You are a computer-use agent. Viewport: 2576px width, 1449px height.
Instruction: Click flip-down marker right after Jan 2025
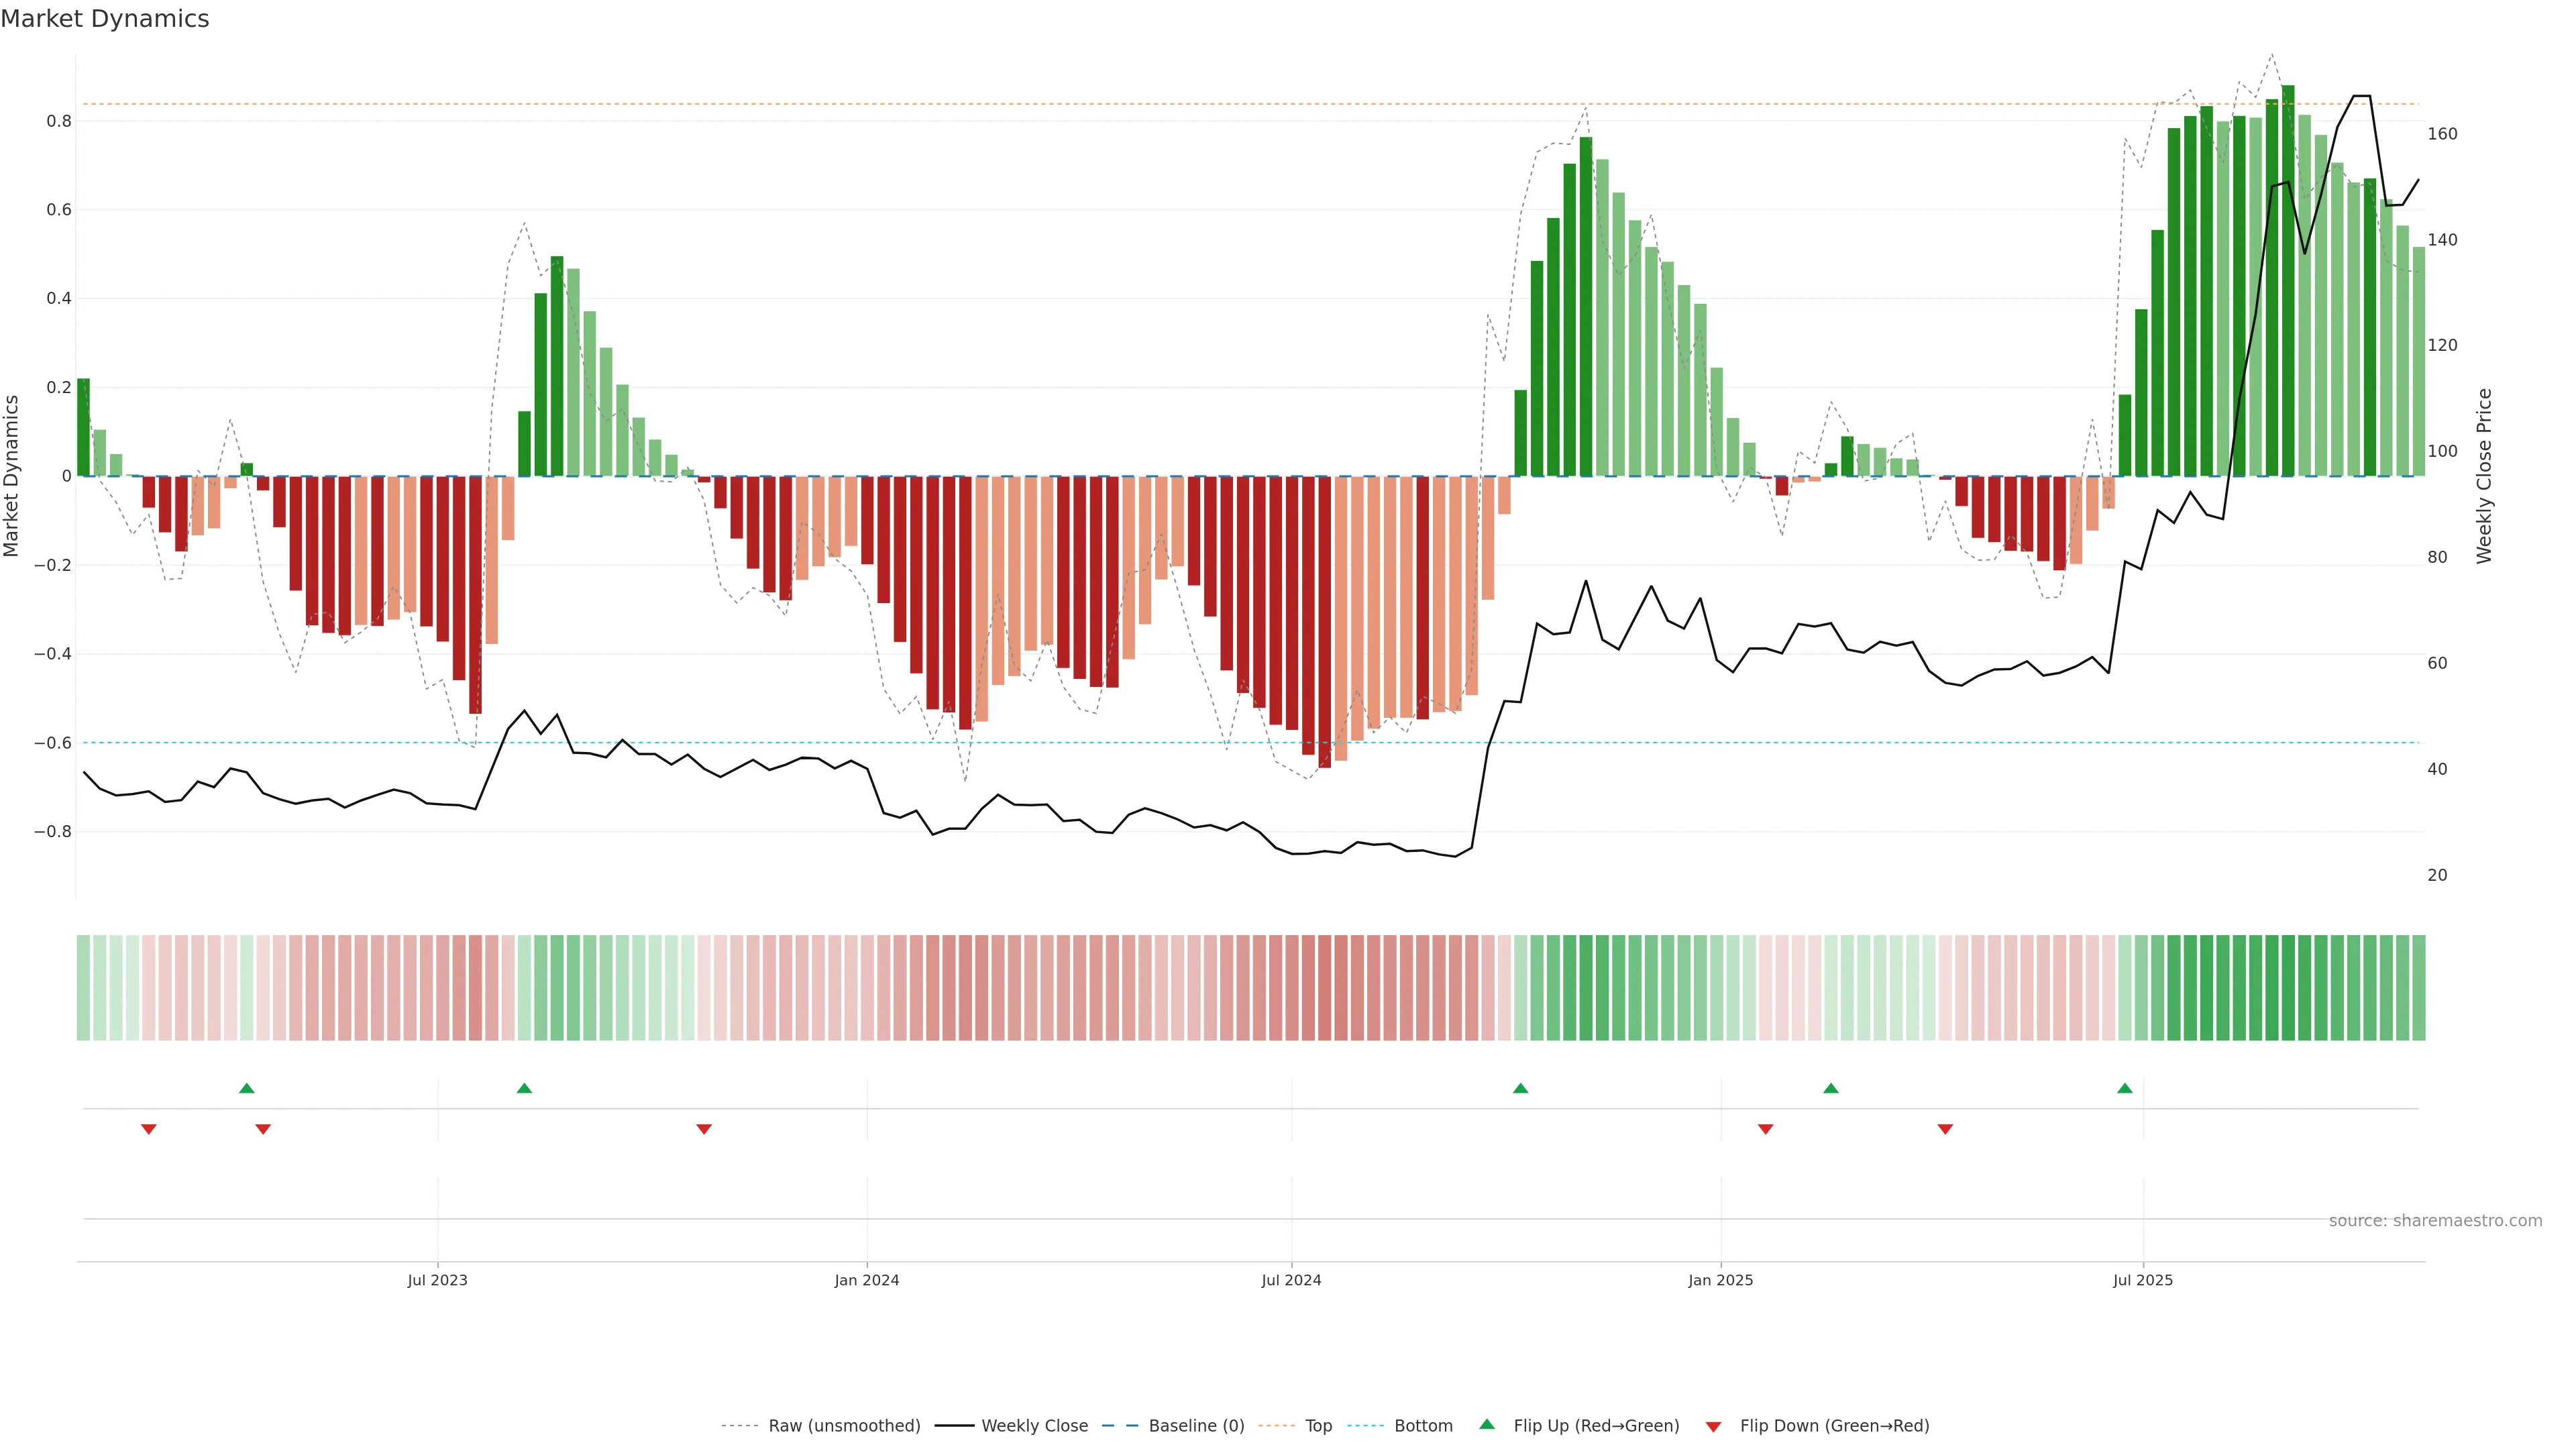click(1765, 1129)
